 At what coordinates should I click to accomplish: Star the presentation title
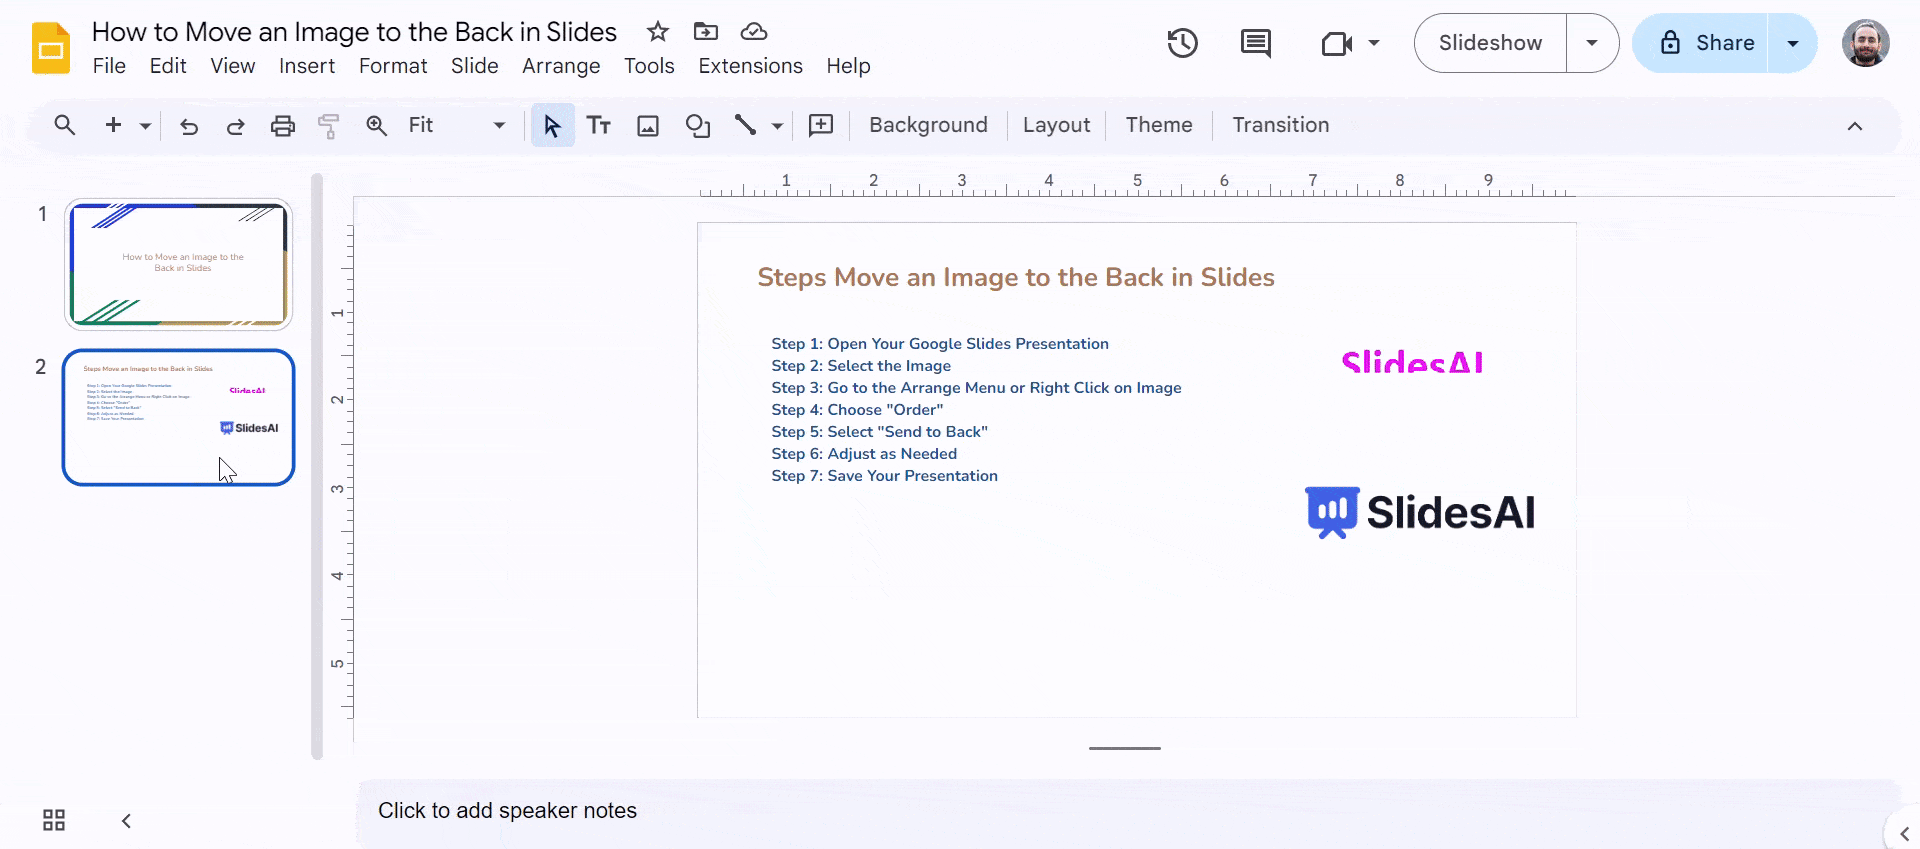tap(657, 32)
